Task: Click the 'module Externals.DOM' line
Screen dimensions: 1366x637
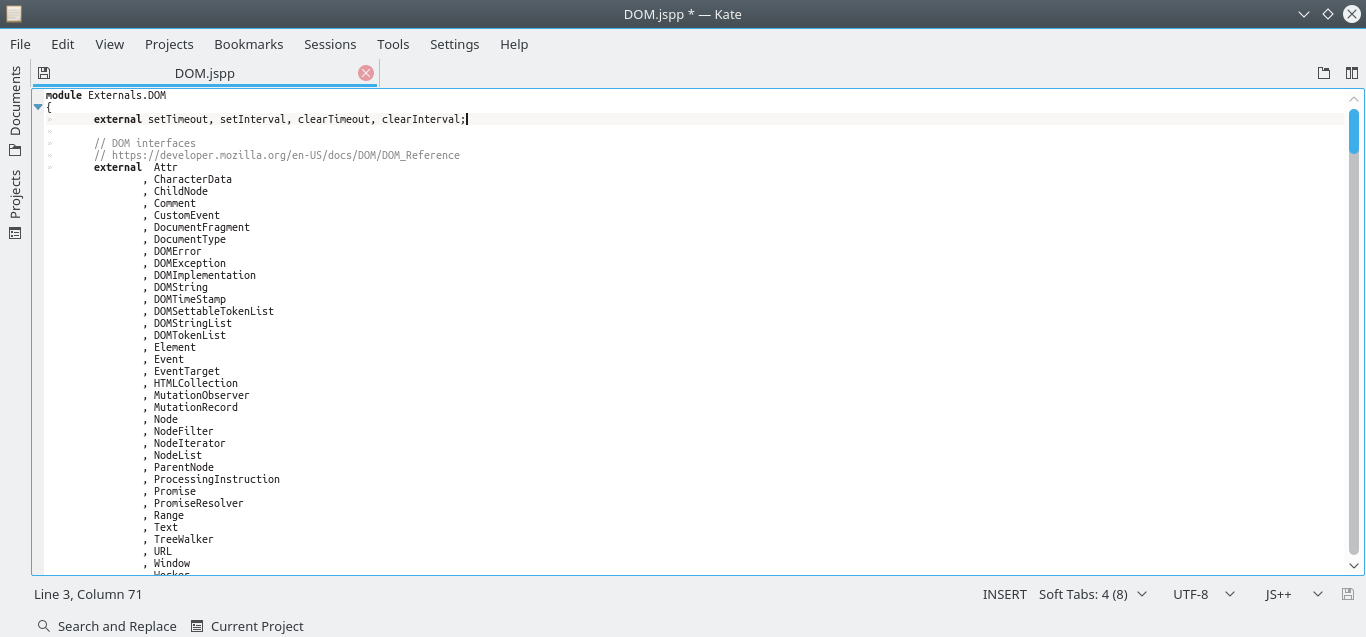Action: click(x=106, y=96)
